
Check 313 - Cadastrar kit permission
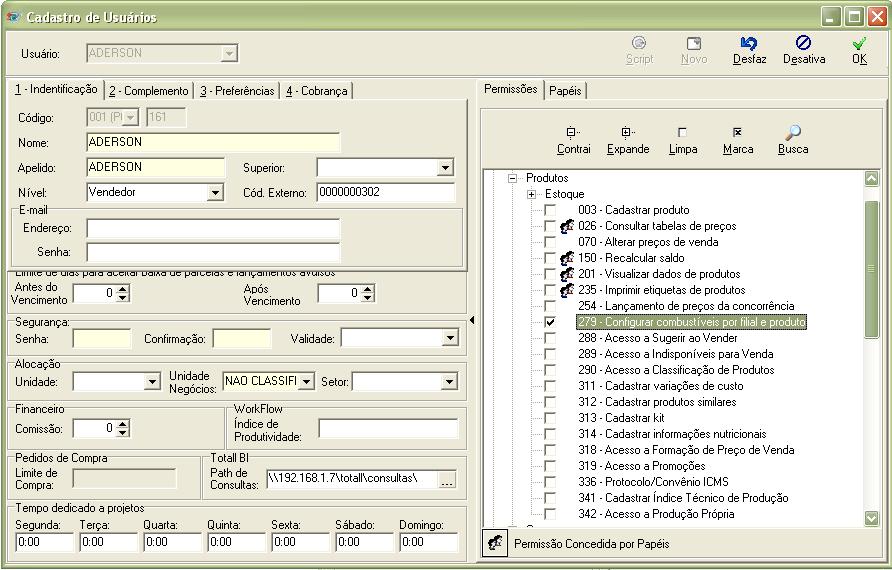(x=550, y=418)
